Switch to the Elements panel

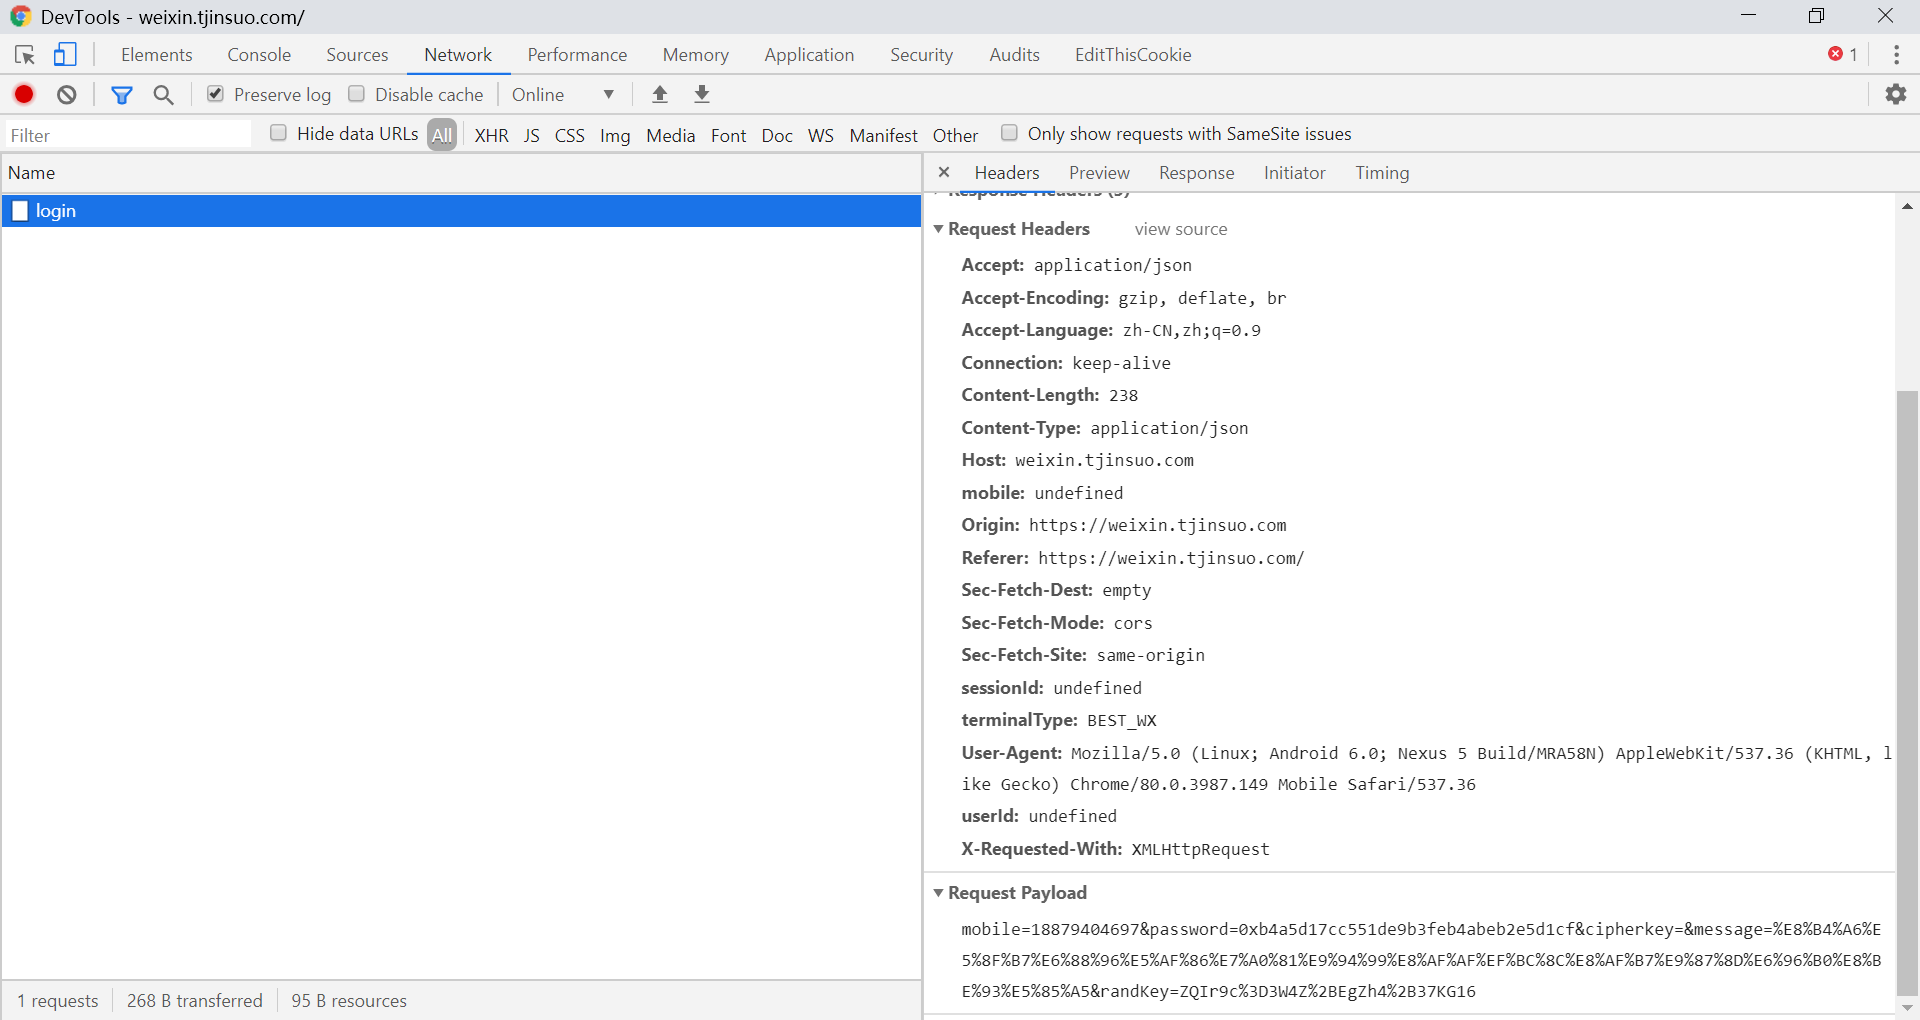point(157,55)
